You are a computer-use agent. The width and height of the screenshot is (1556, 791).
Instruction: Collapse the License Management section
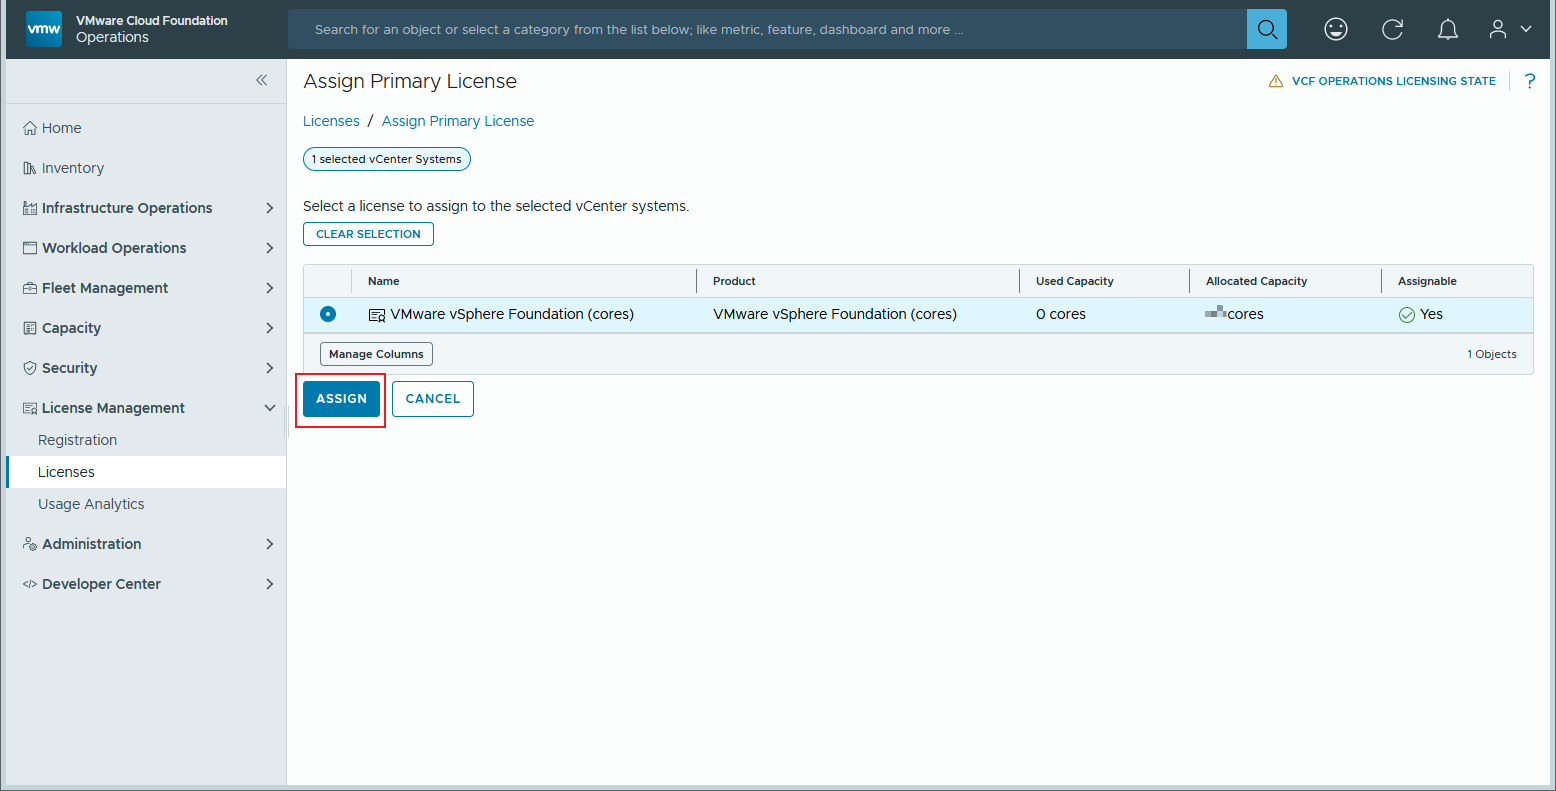coord(269,408)
